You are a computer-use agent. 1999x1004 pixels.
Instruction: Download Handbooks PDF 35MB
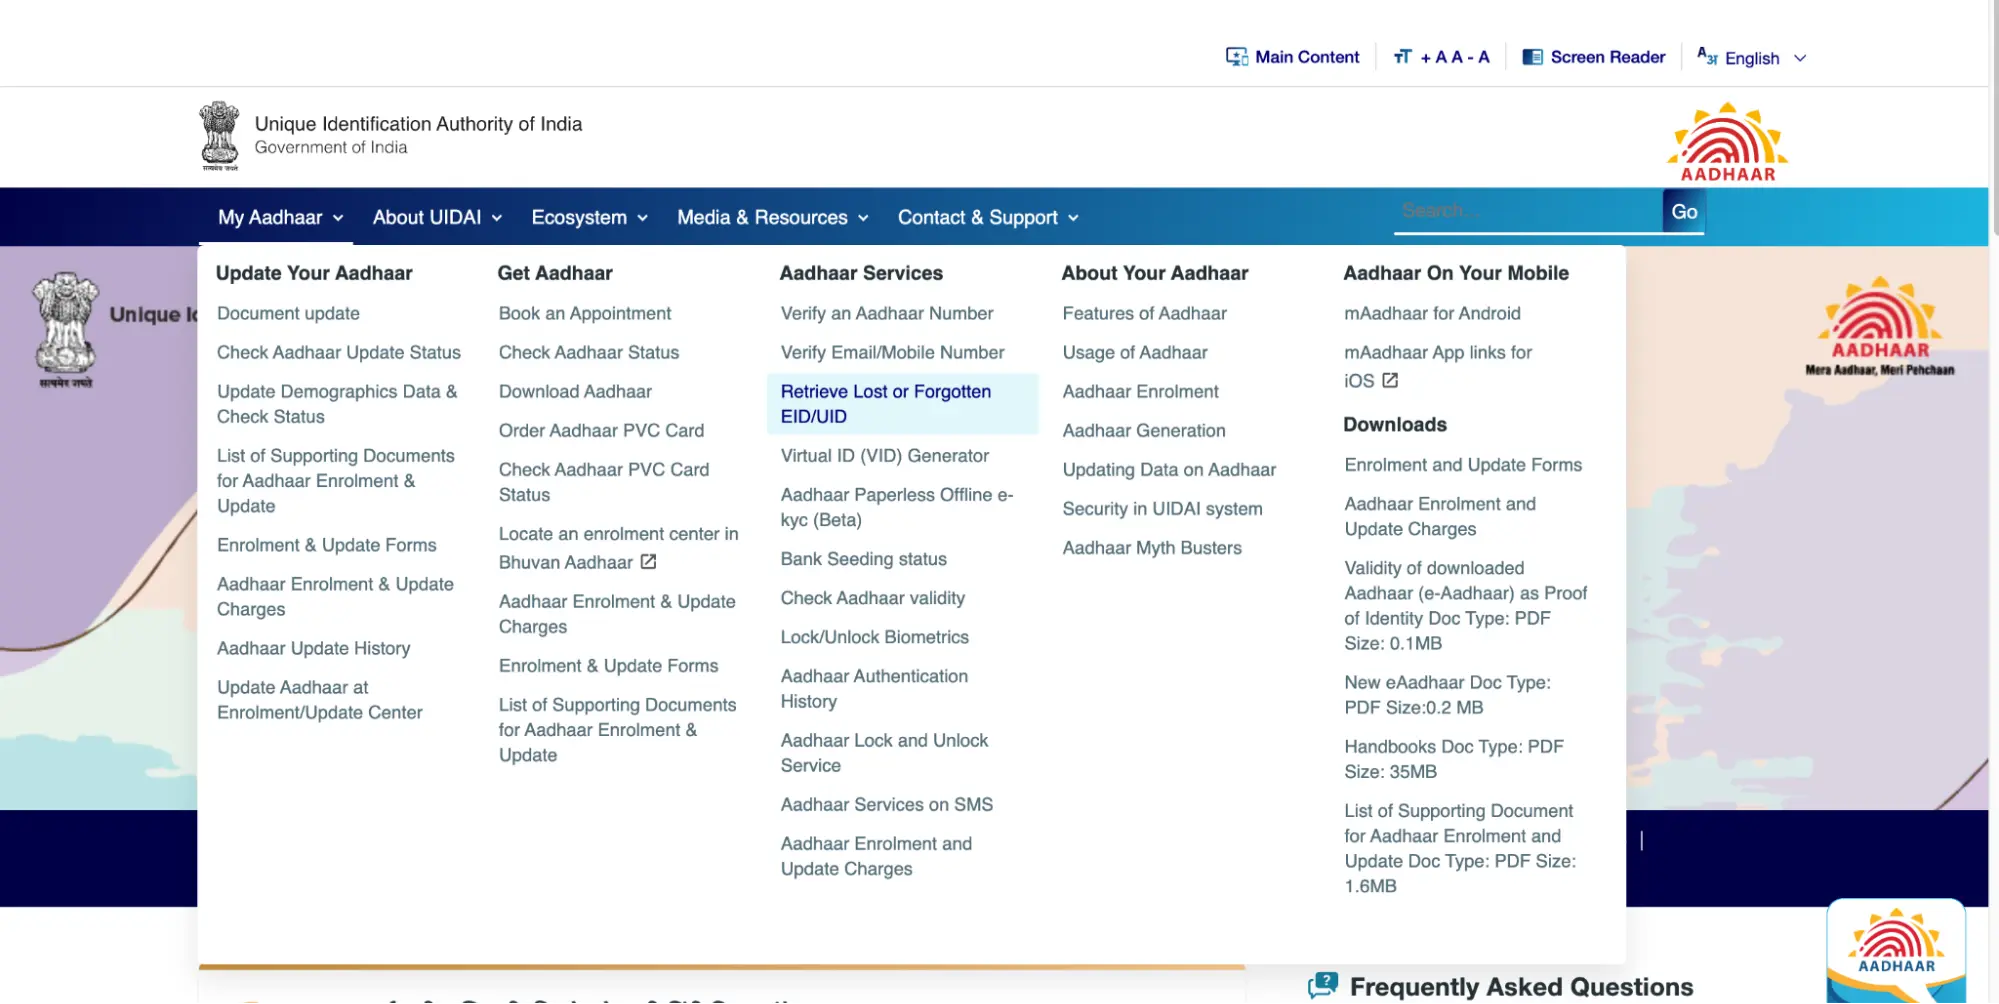(1453, 759)
